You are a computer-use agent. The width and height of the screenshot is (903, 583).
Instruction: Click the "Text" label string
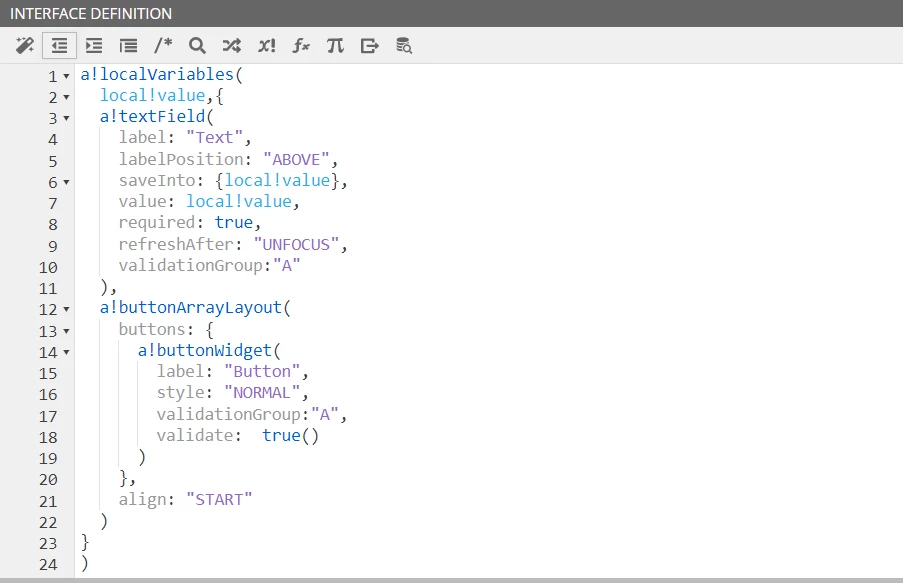click(214, 138)
